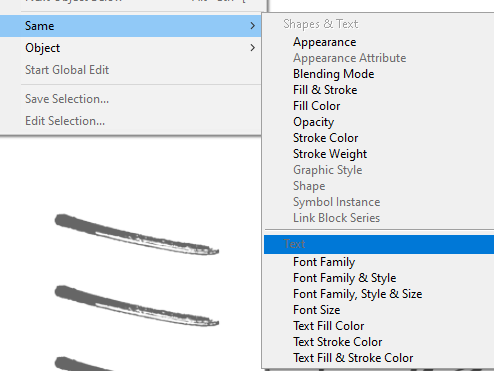Choose Save Selection...
Viewport: 494px width, 371px height.
(x=67, y=99)
